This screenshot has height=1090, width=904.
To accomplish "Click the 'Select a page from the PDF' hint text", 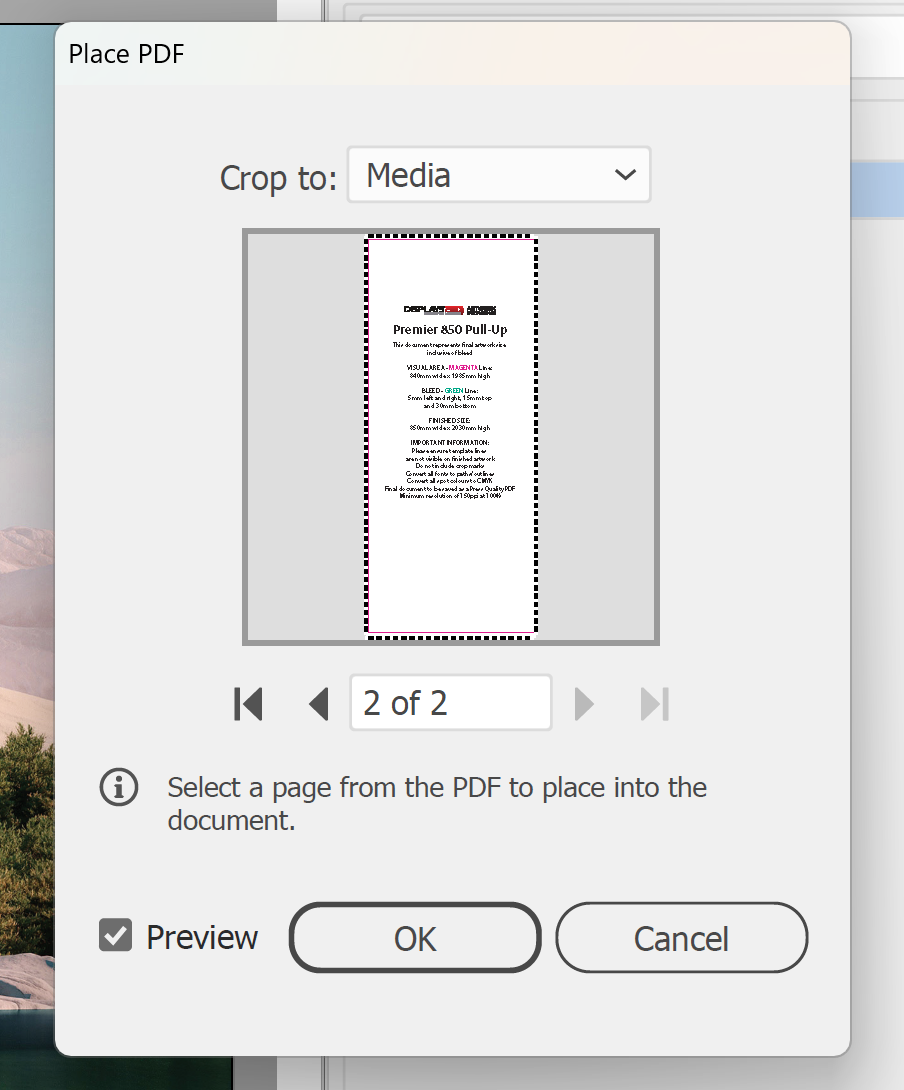I will (437, 804).
